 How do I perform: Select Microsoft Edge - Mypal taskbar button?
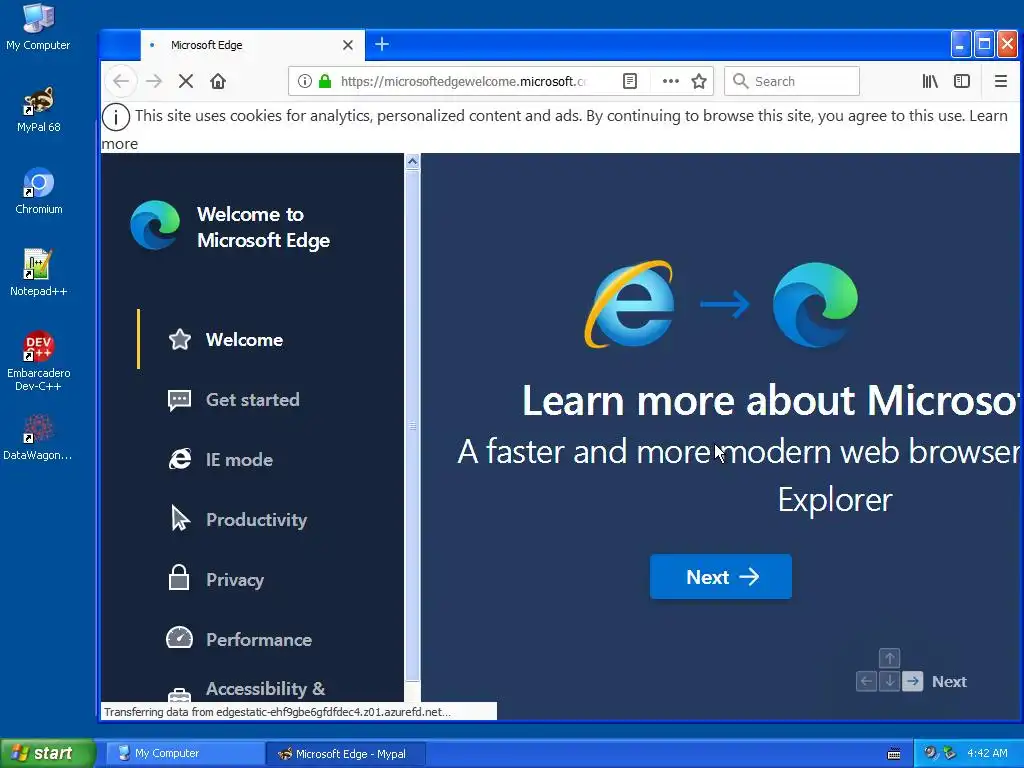(x=346, y=754)
